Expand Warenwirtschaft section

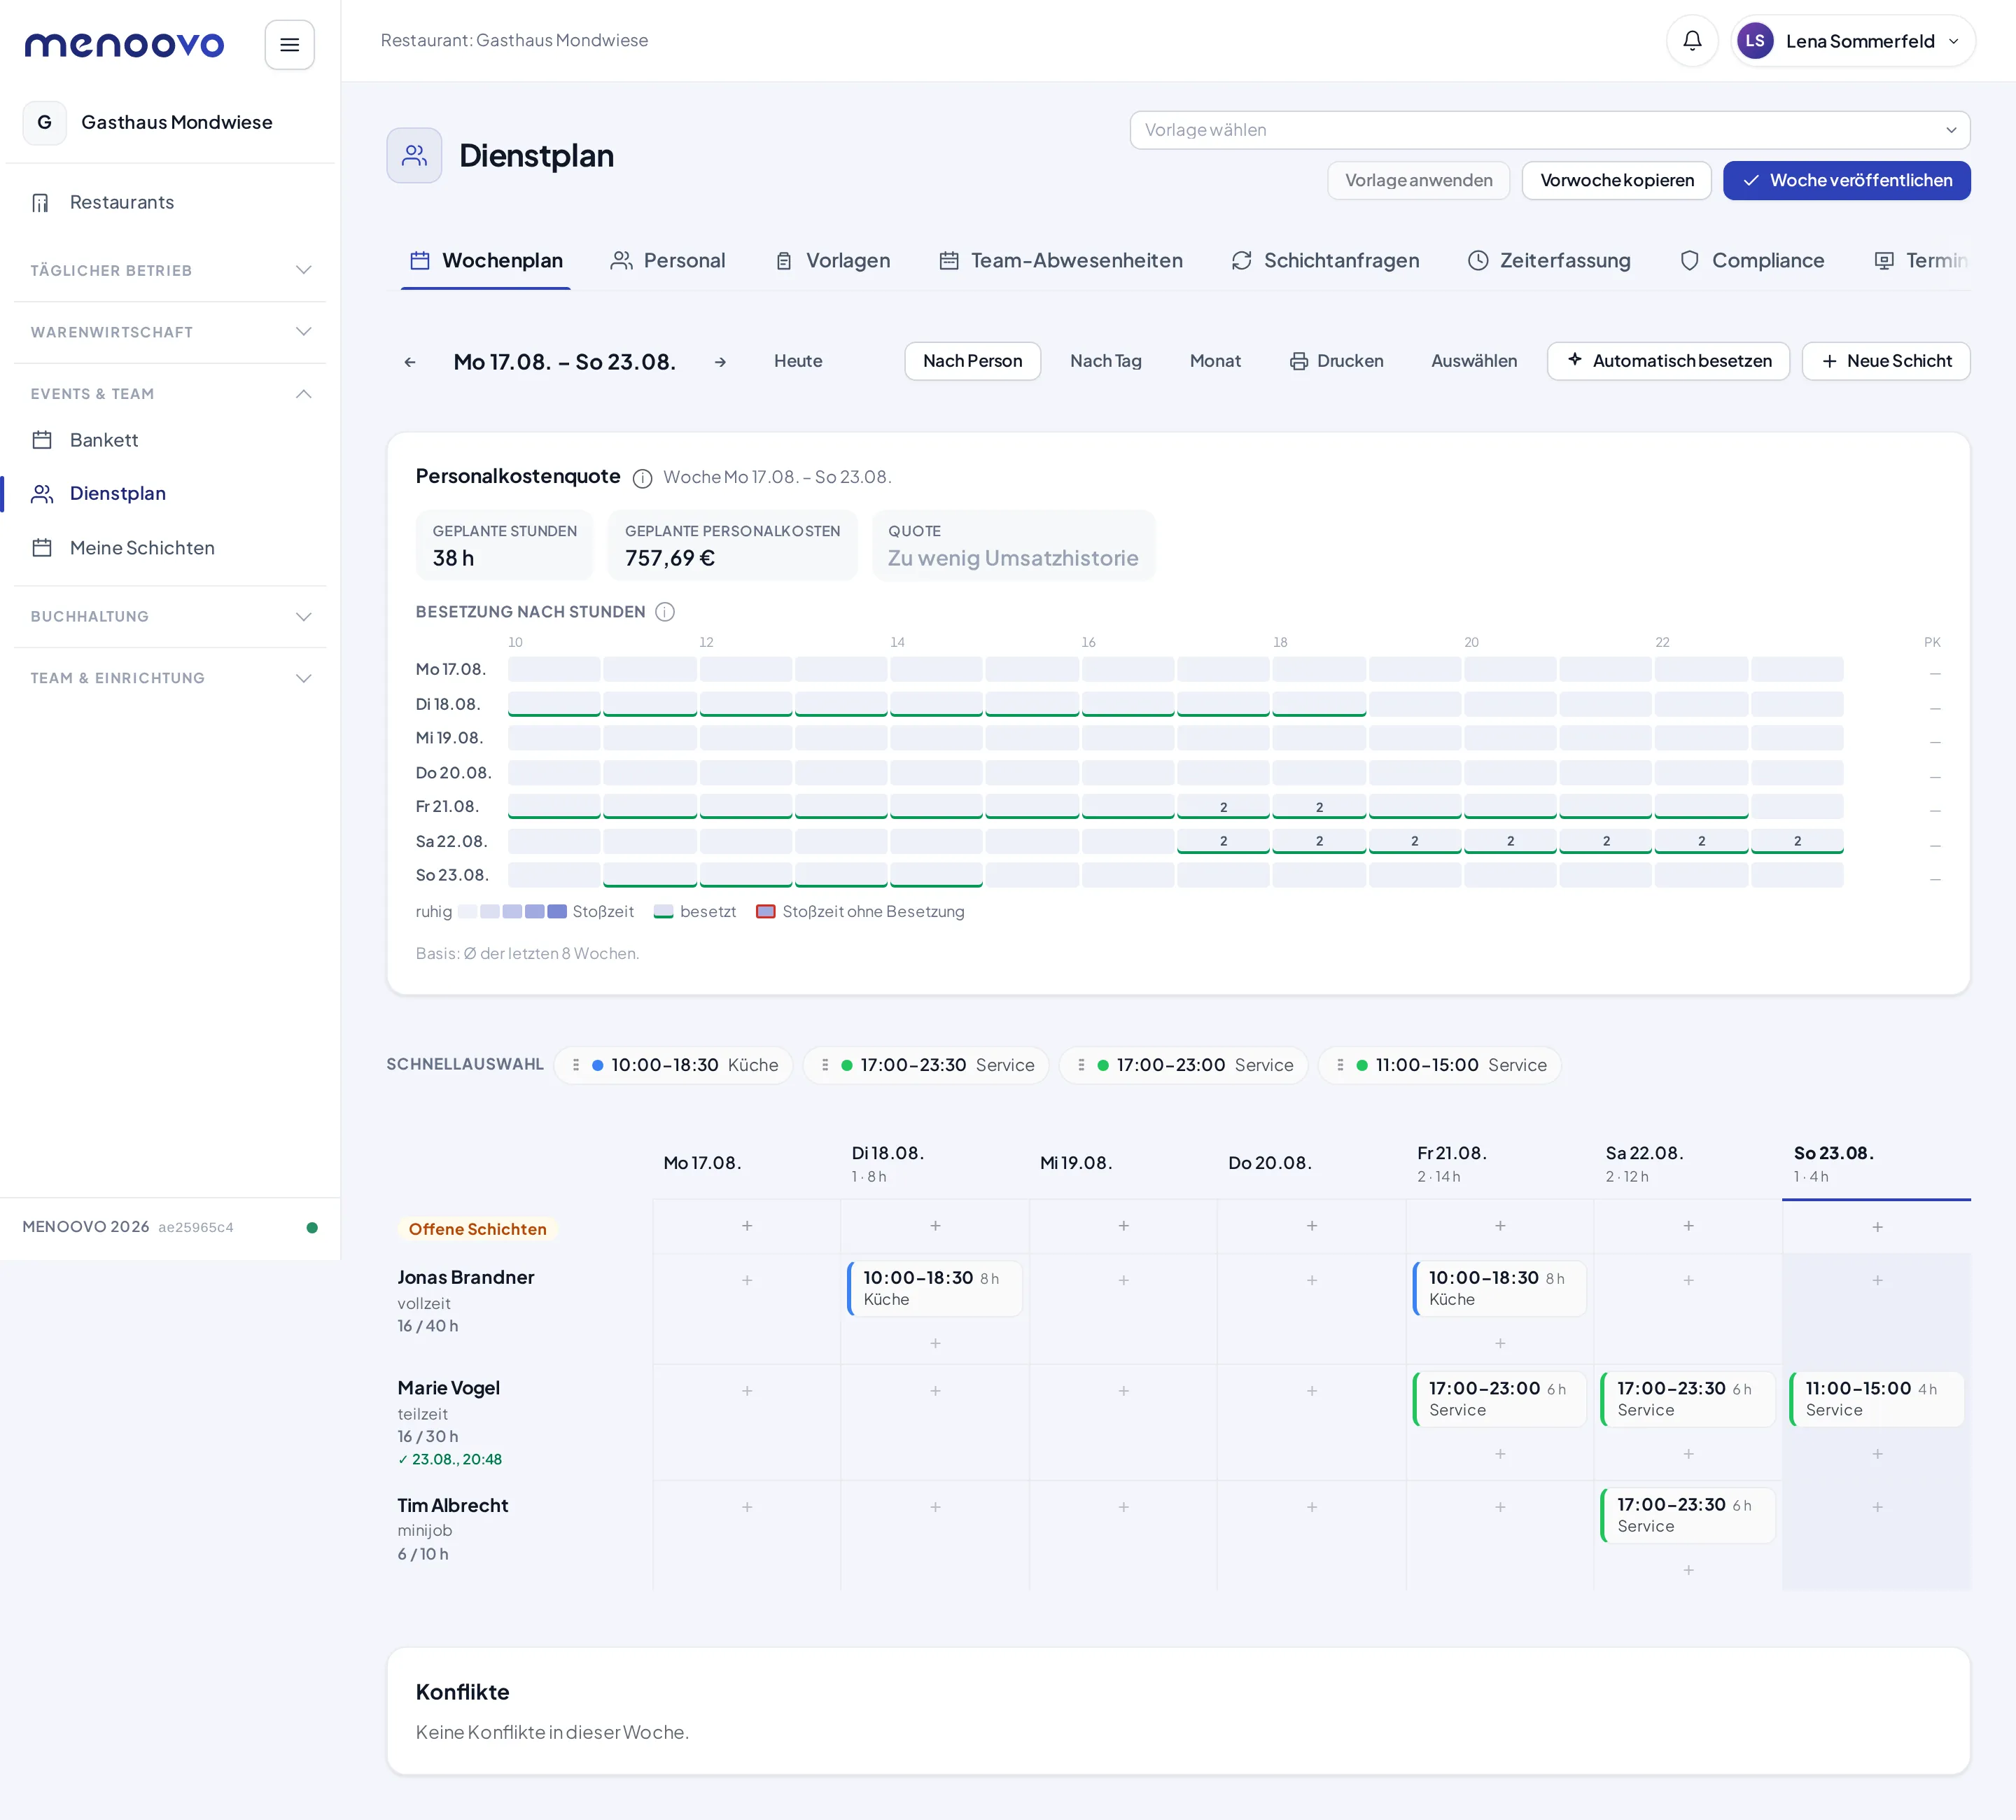(x=170, y=332)
